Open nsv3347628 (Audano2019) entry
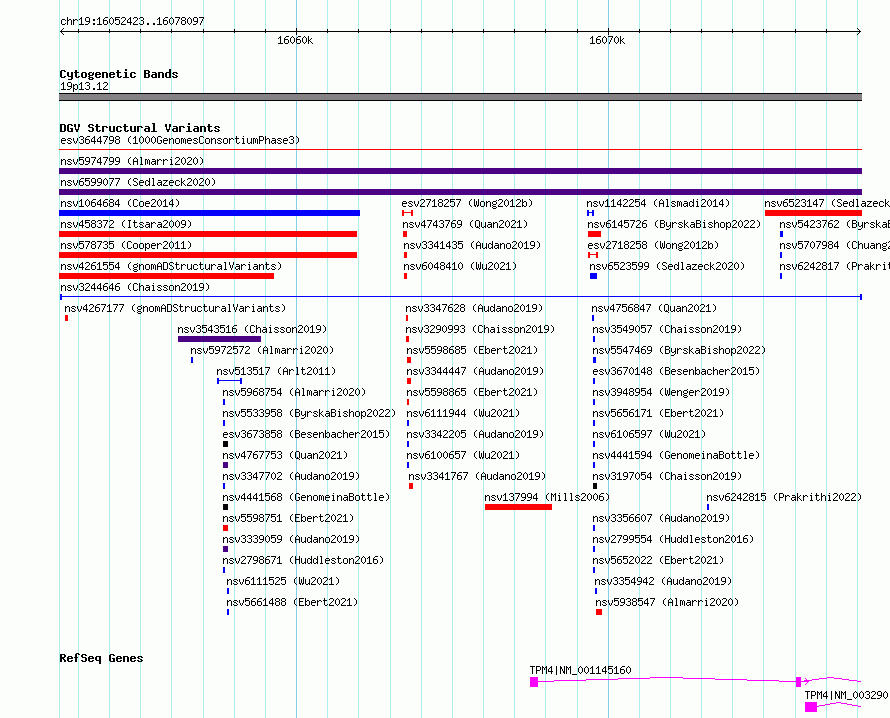890x718 pixels. [x=474, y=308]
